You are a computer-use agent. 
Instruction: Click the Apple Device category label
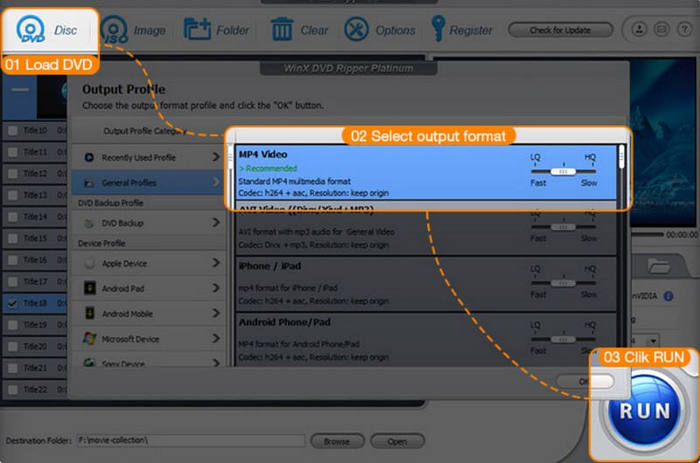click(x=124, y=263)
